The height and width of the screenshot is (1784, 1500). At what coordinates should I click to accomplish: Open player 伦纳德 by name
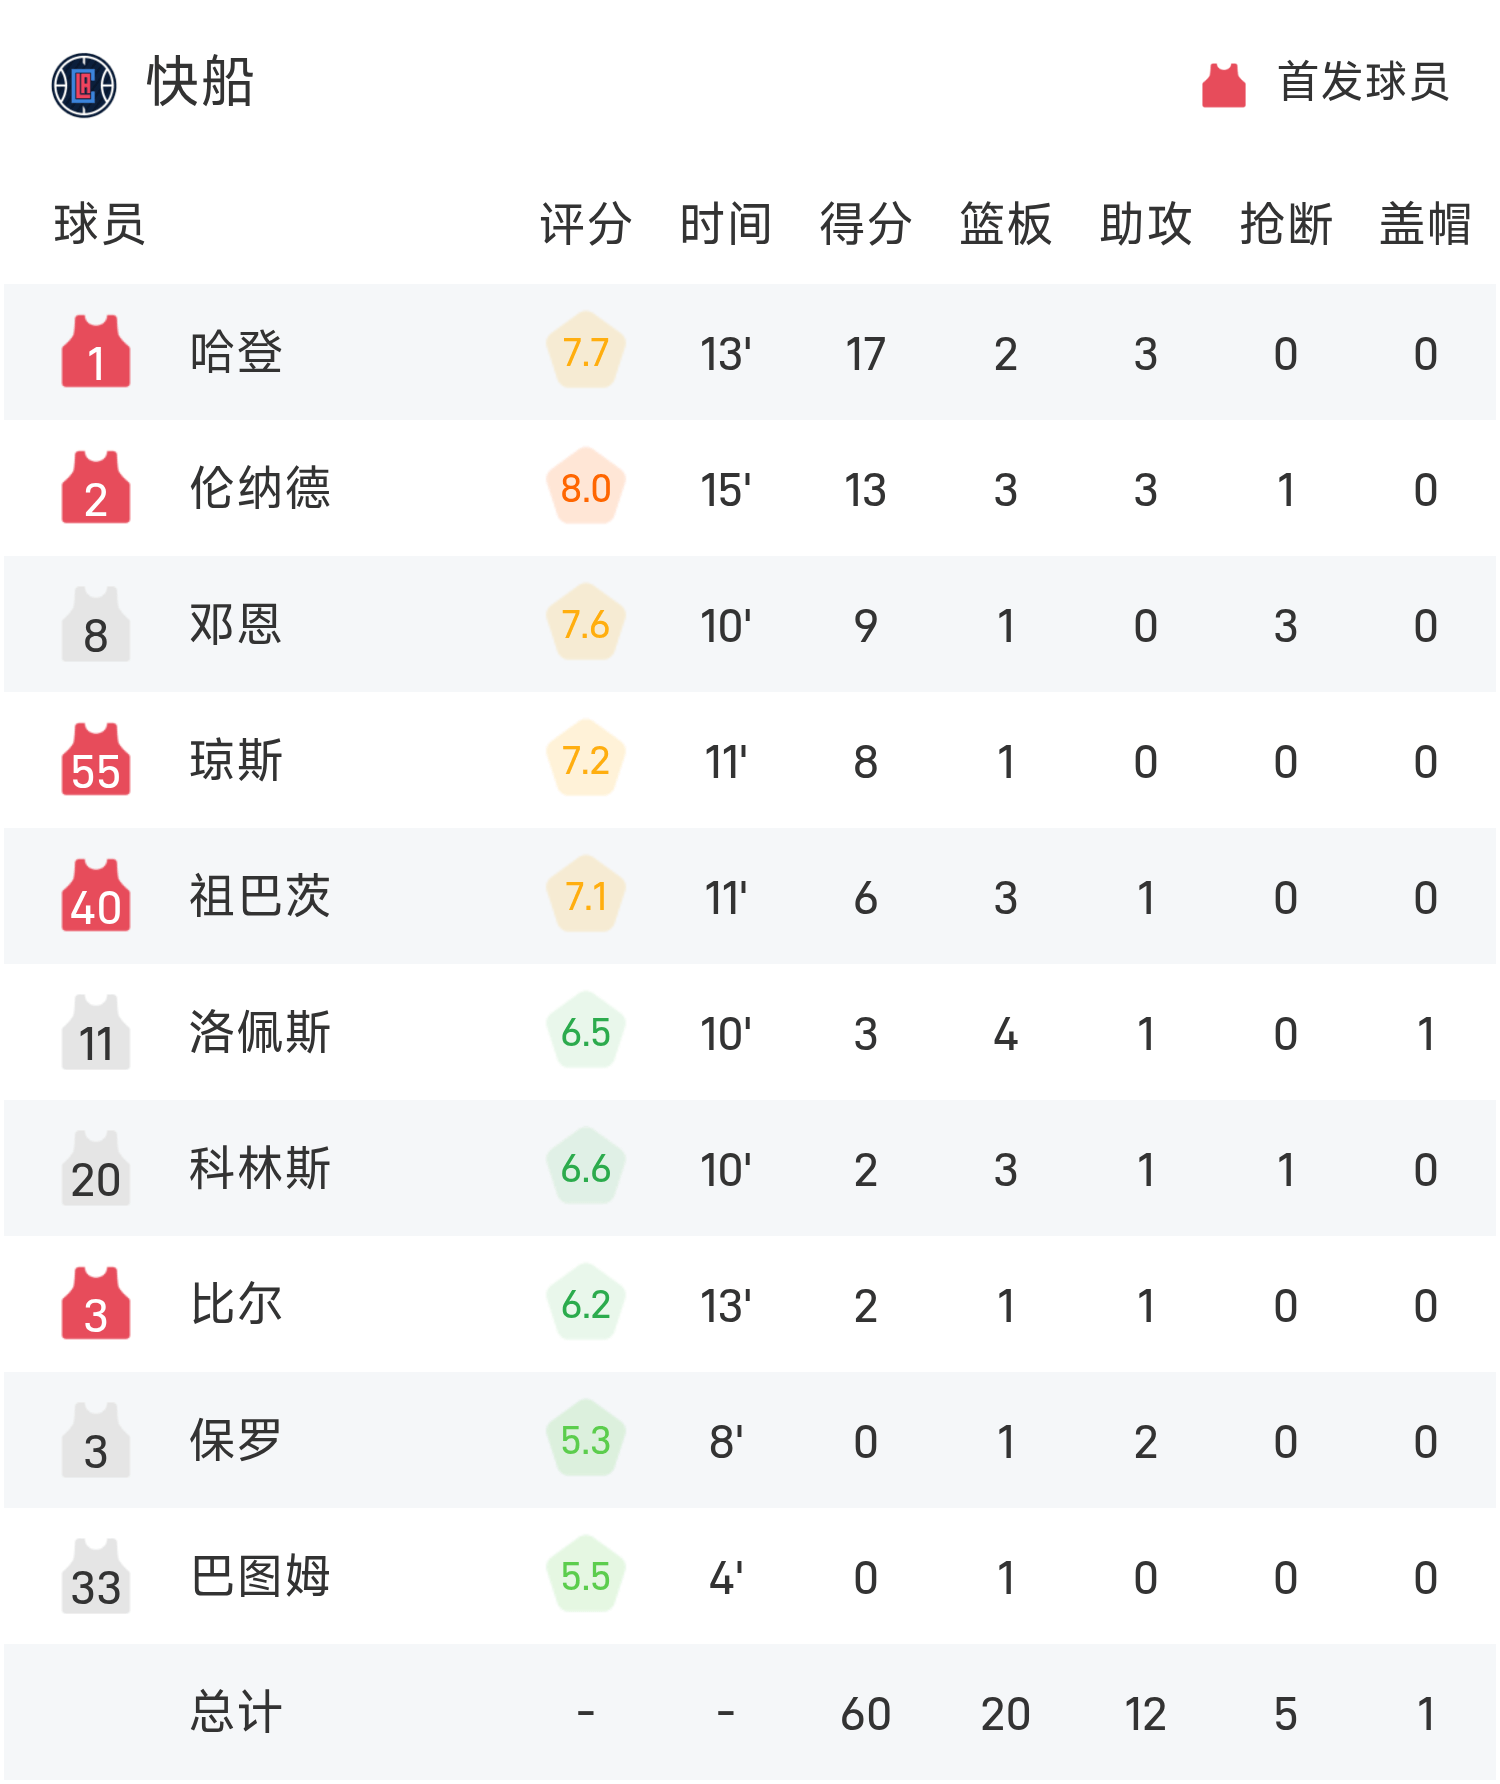coord(260,489)
